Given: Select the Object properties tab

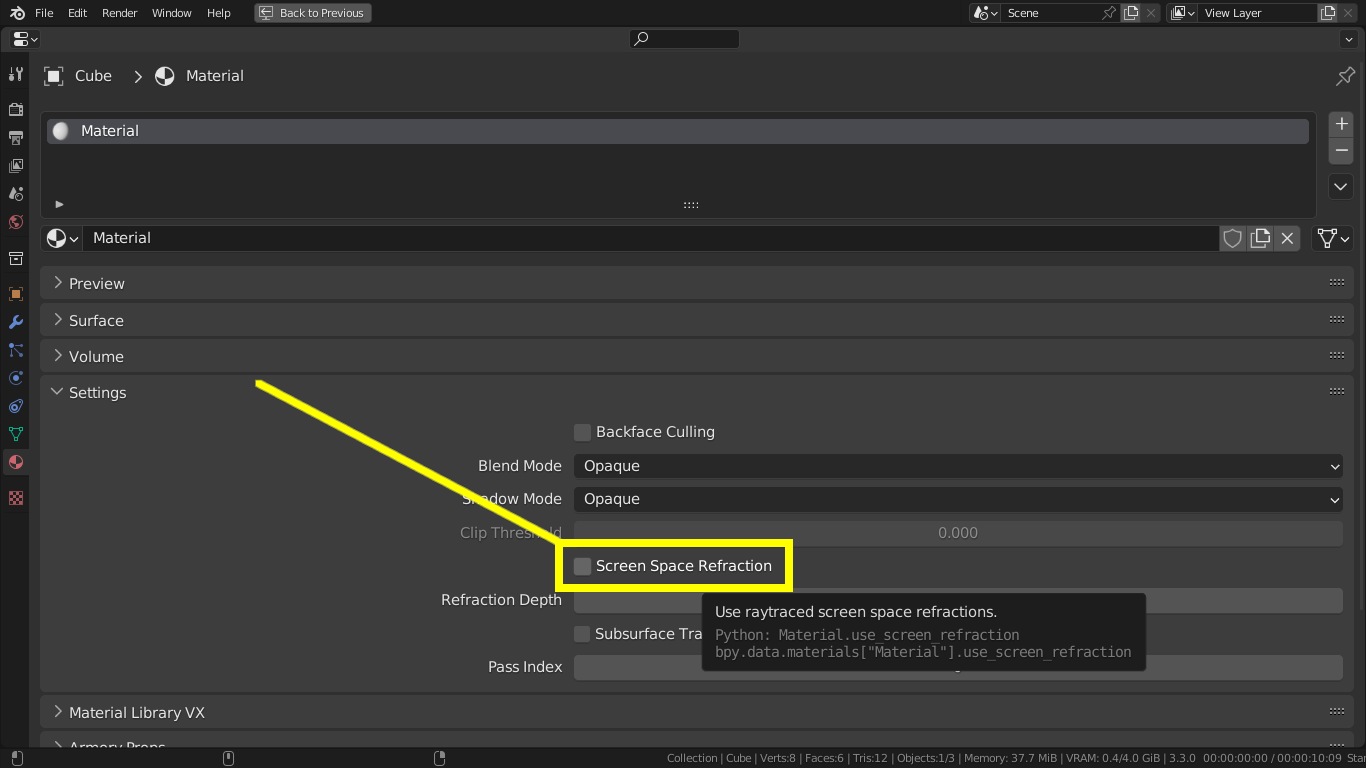Looking at the screenshot, I should click(x=15, y=294).
